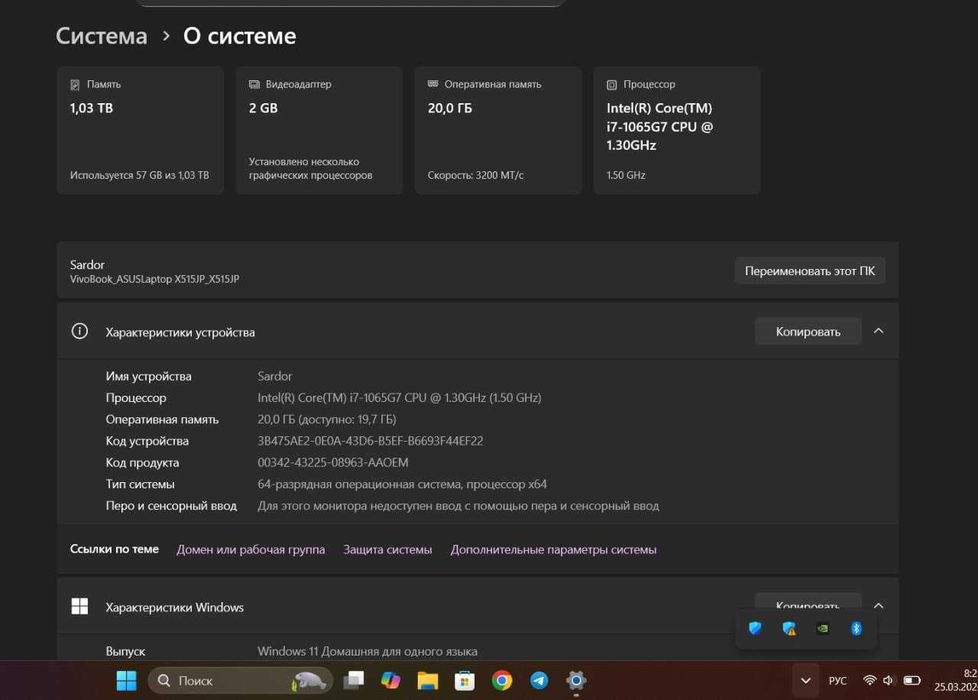Select the Установлено несколько графических процессоров text

[311, 168]
